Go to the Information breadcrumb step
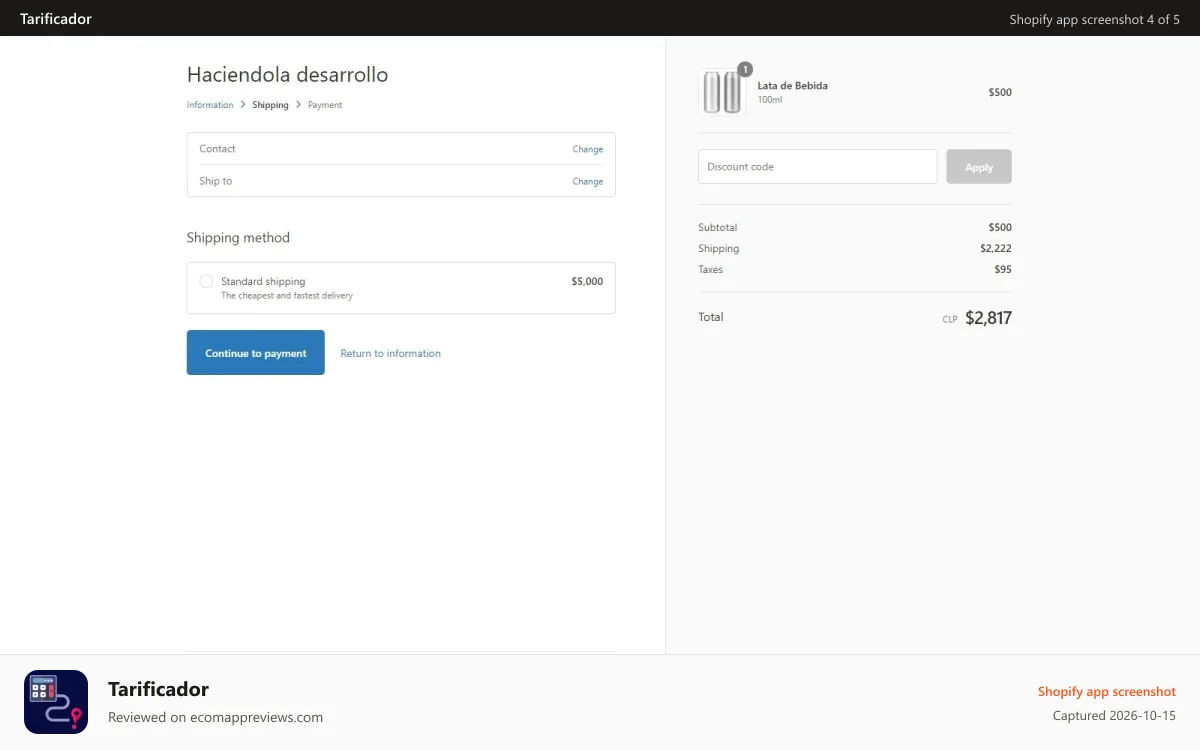 coord(210,105)
